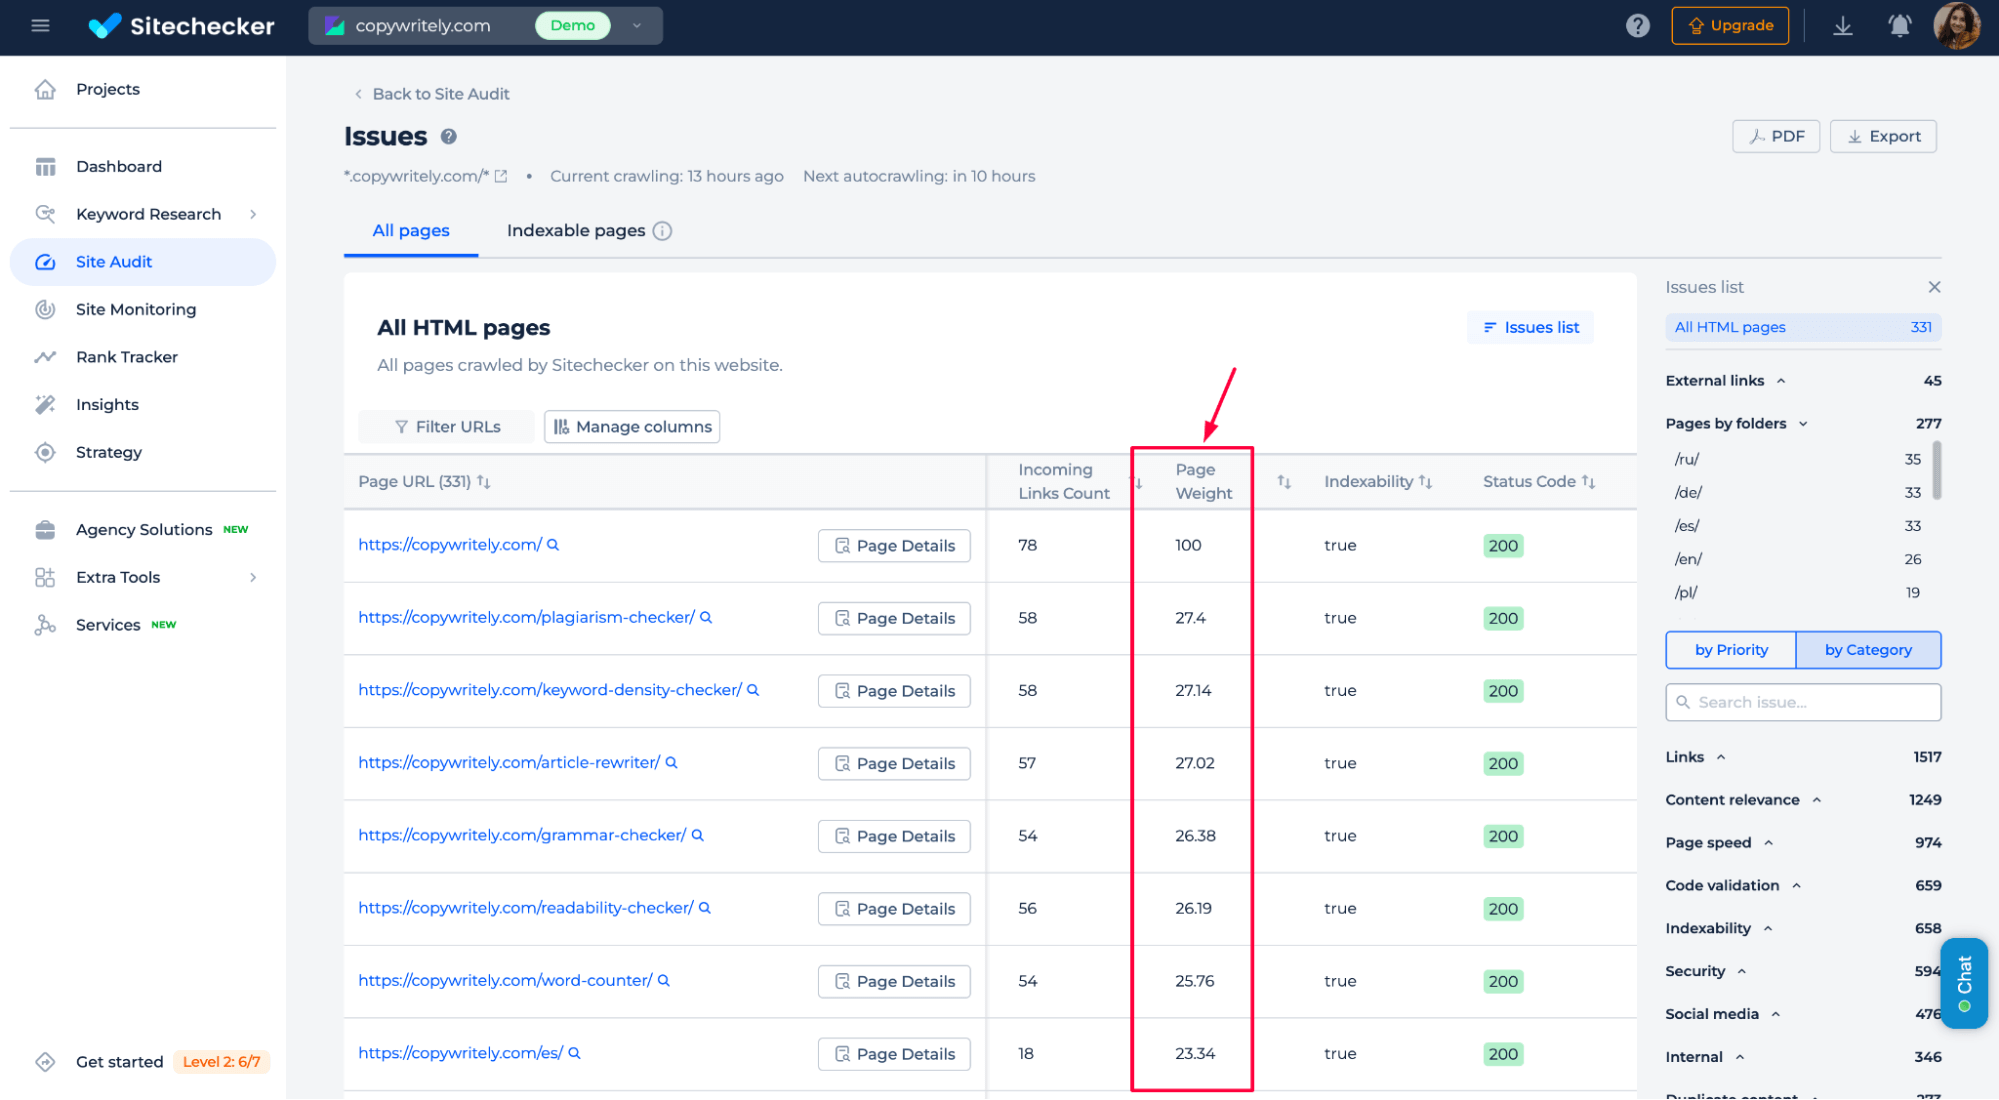This screenshot has height=1100, width=1999.
Task: Click magnifier icon next to copywritely.com/ URL
Action: 553,545
